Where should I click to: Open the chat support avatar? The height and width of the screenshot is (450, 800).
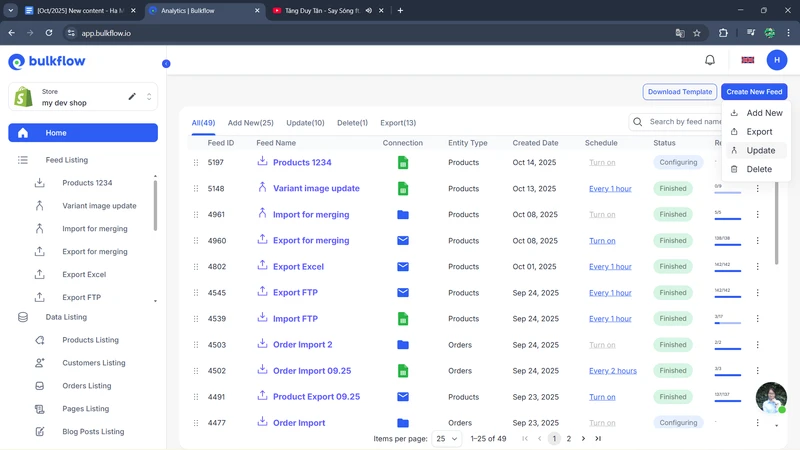(771, 397)
